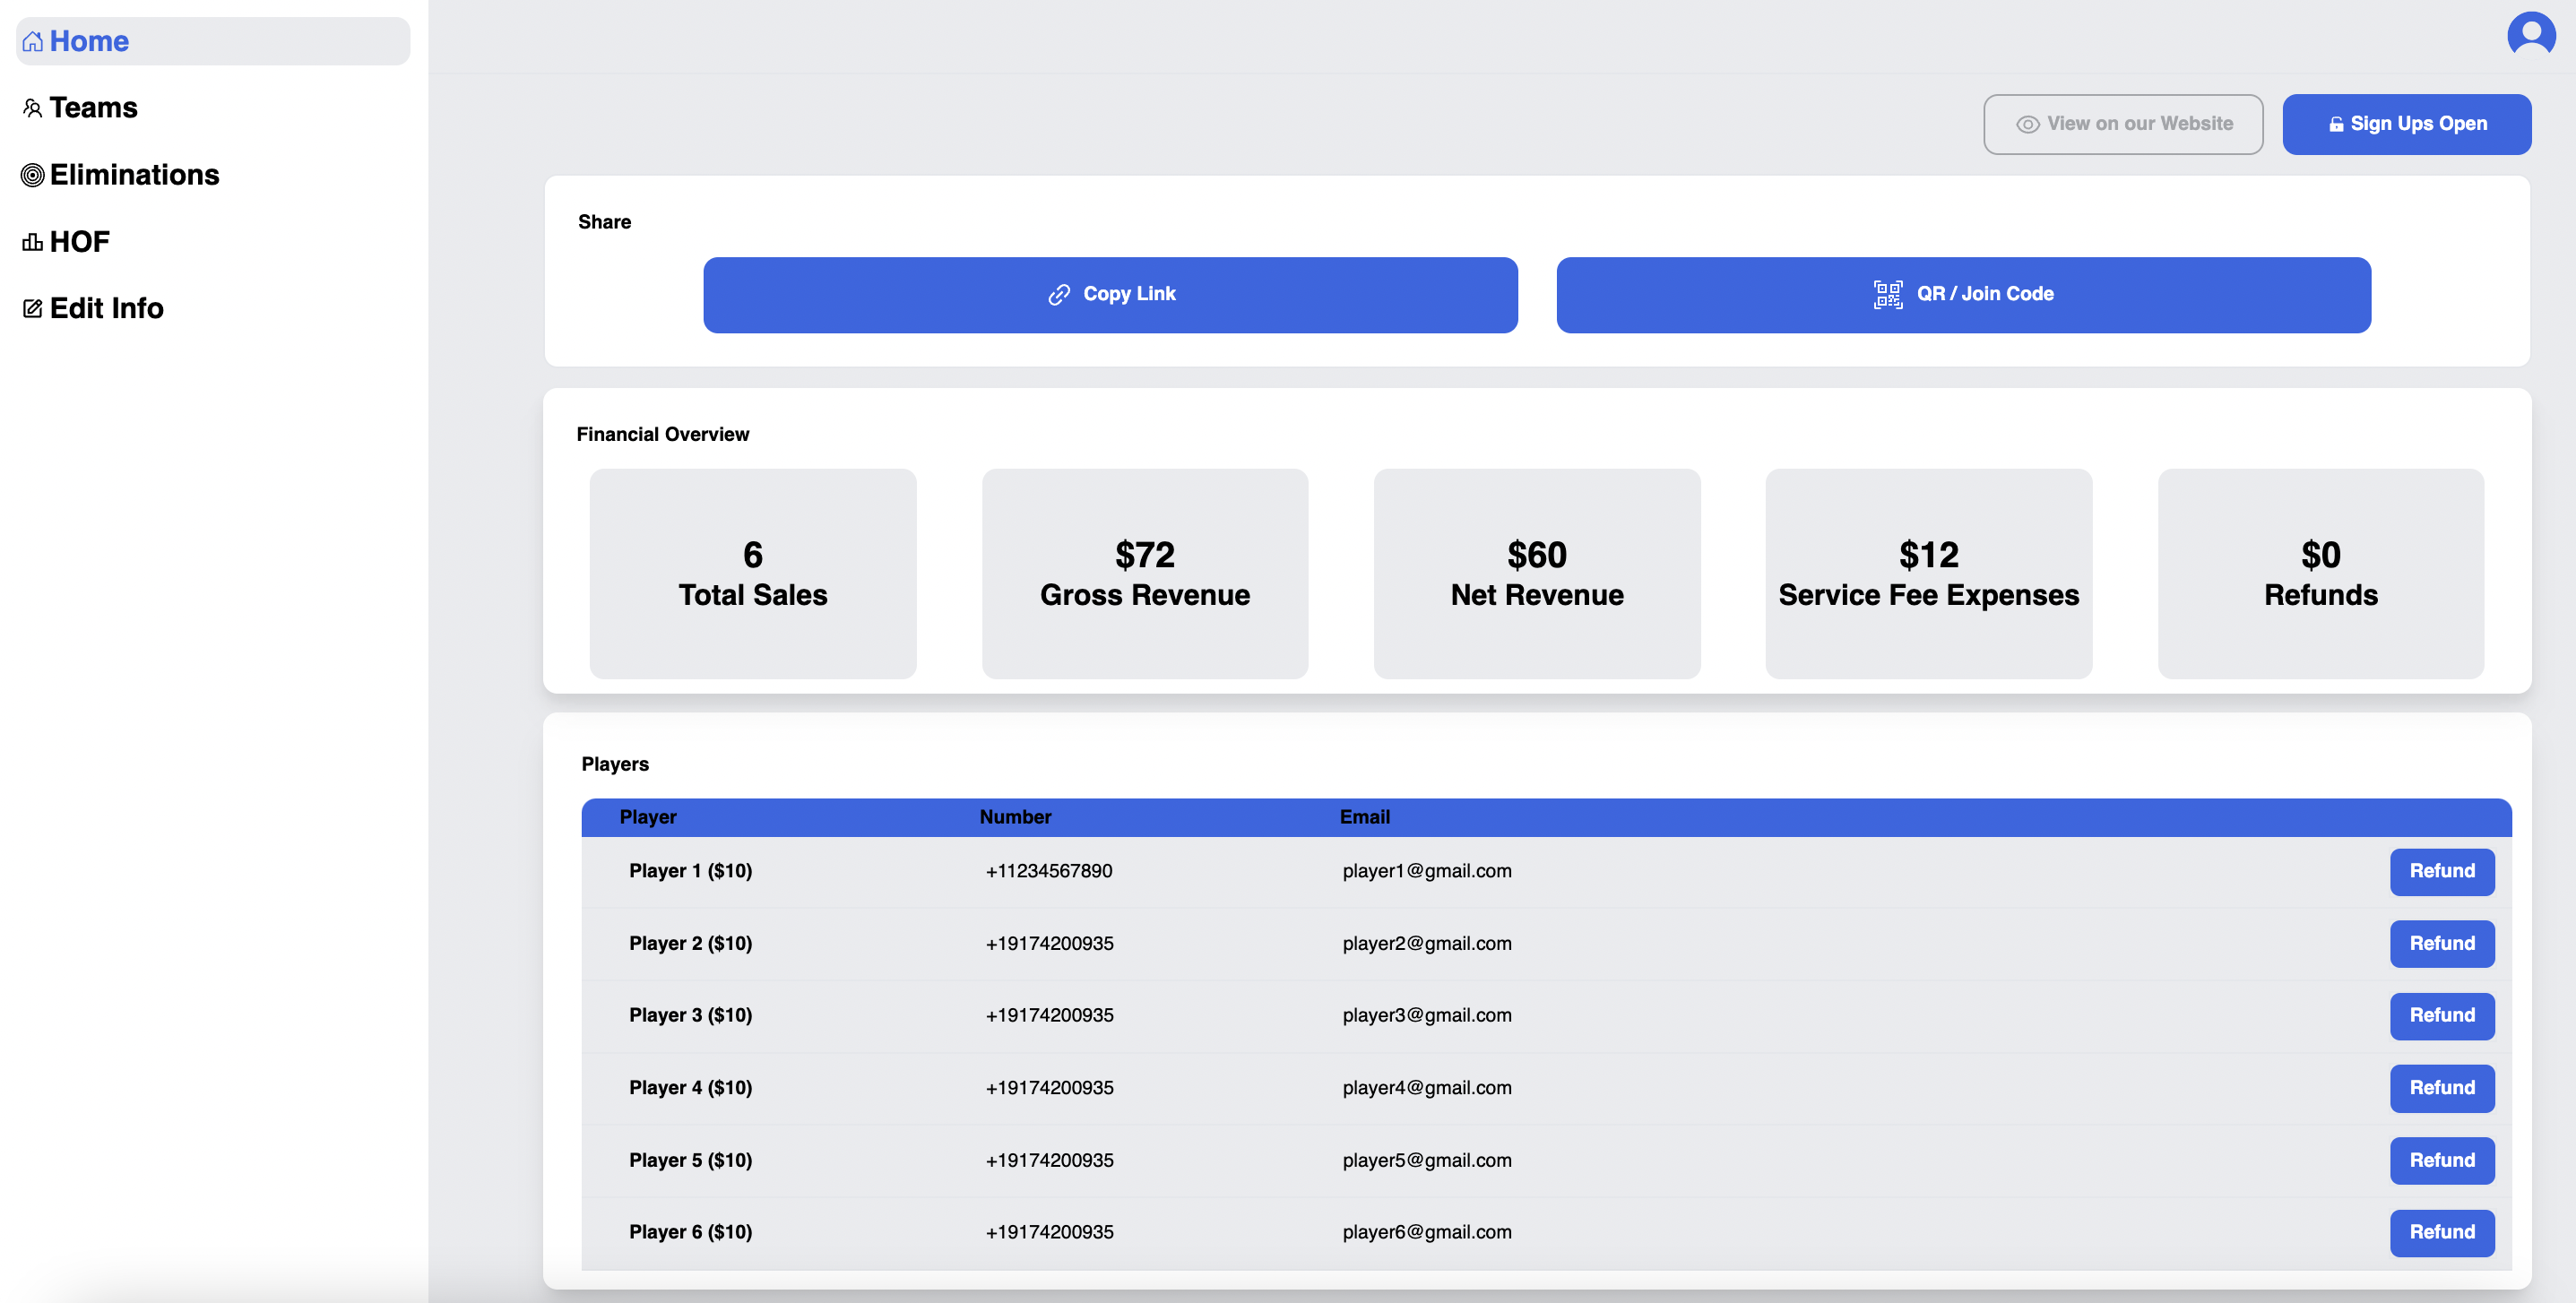Refund Player 1
The height and width of the screenshot is (1303, 2576).
[x=2441, y=871]
